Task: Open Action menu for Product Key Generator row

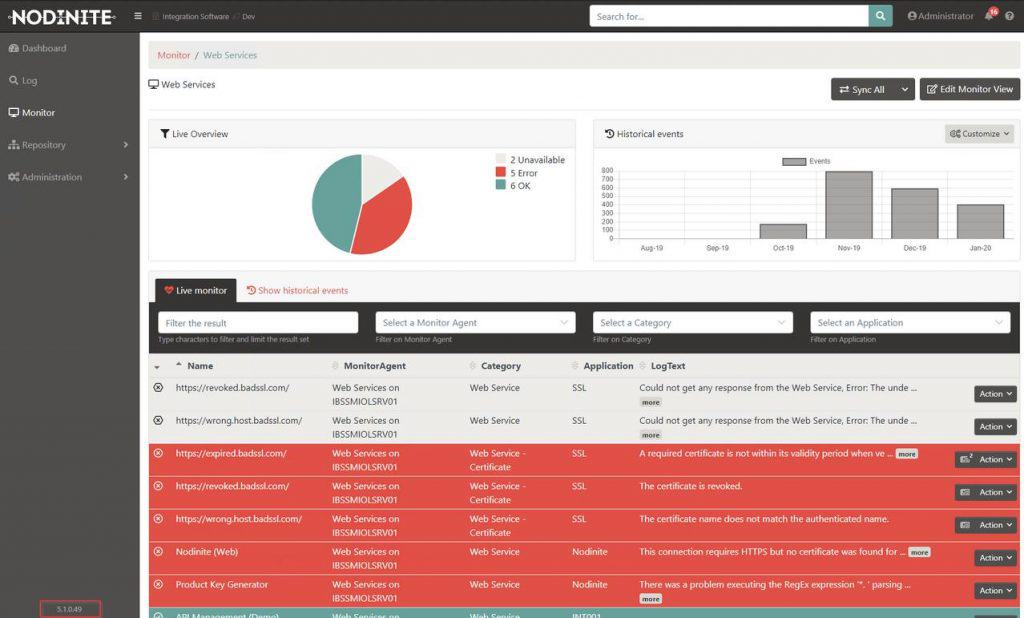Action: click(995, 591)
